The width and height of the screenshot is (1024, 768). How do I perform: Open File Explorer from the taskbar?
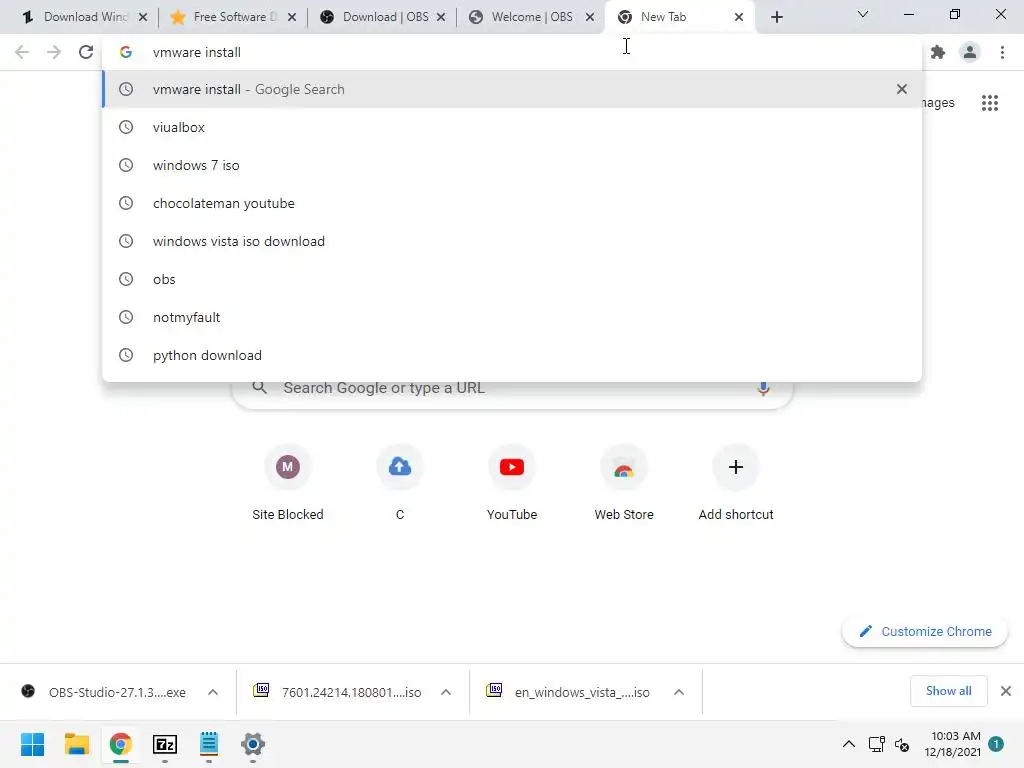(76, 744)
